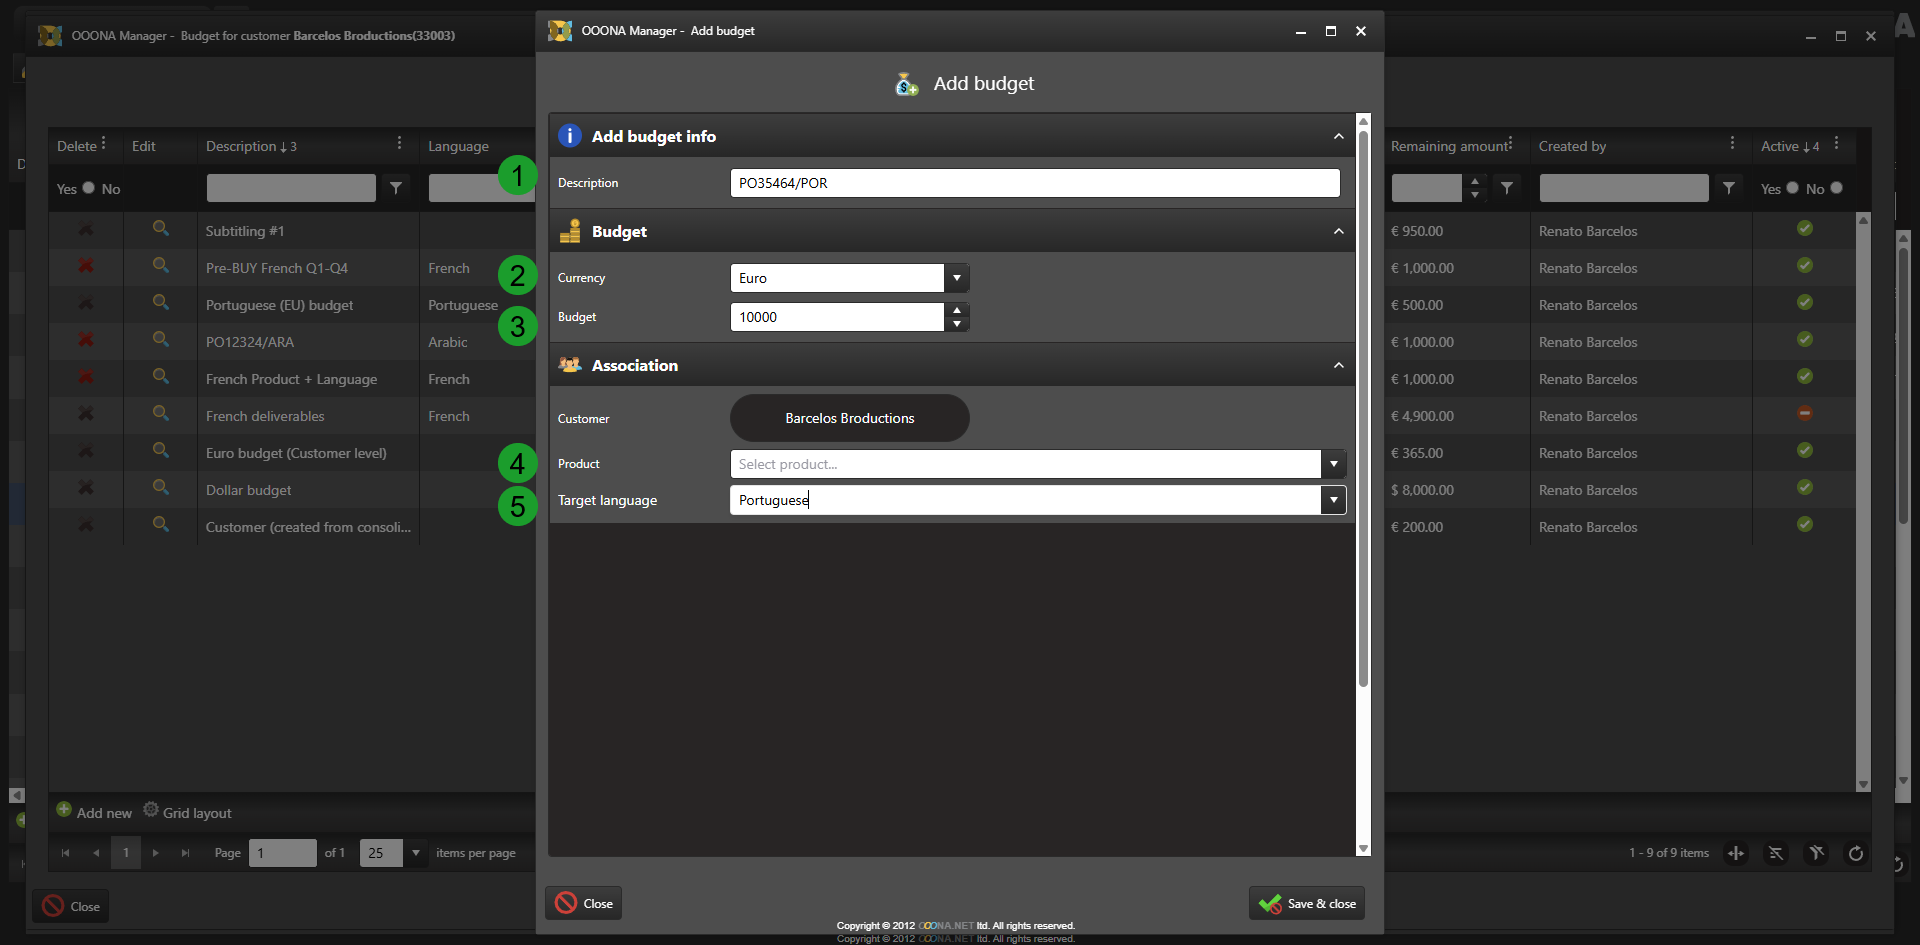The image size is (1920, 945).
Task: Click edit magnifier icon for Subtitling #1
Action: tap(160, 229)
